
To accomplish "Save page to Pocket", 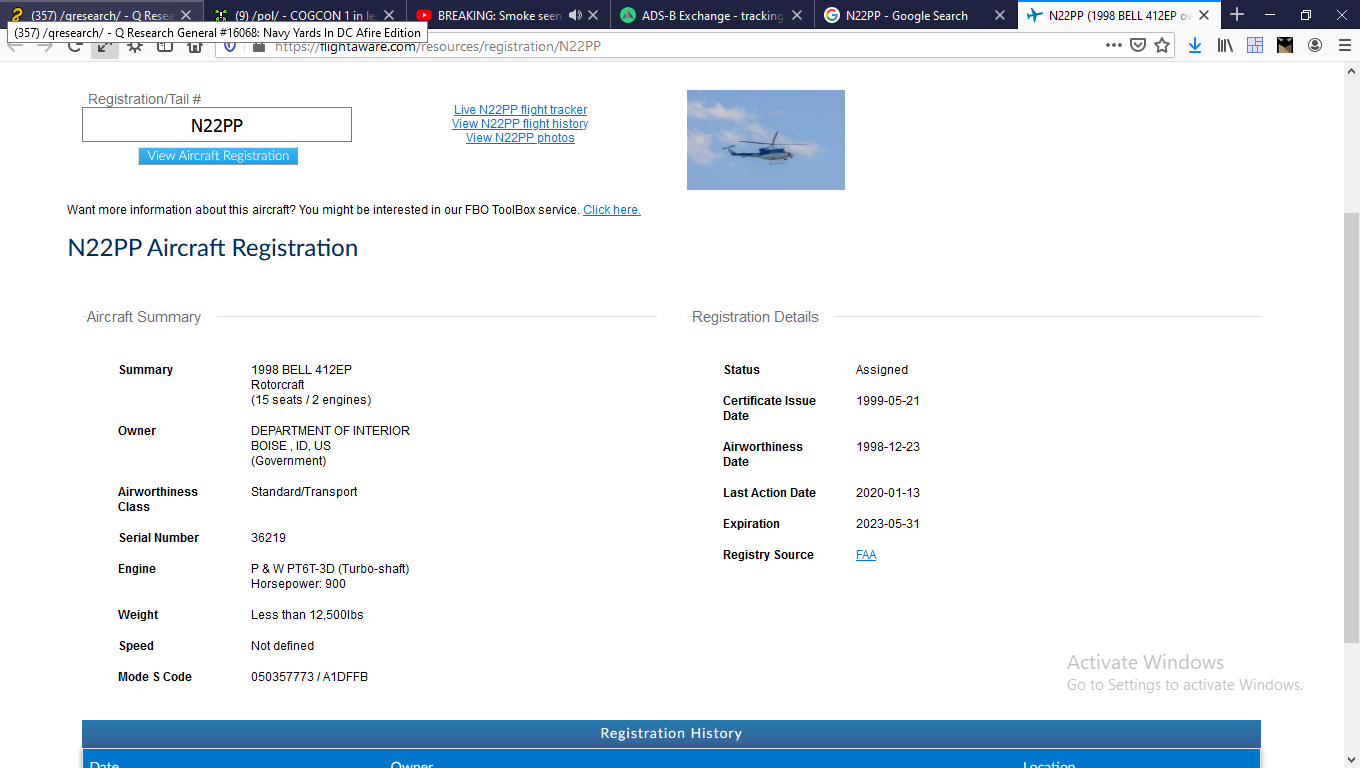I will click(x=1138, y=45).
